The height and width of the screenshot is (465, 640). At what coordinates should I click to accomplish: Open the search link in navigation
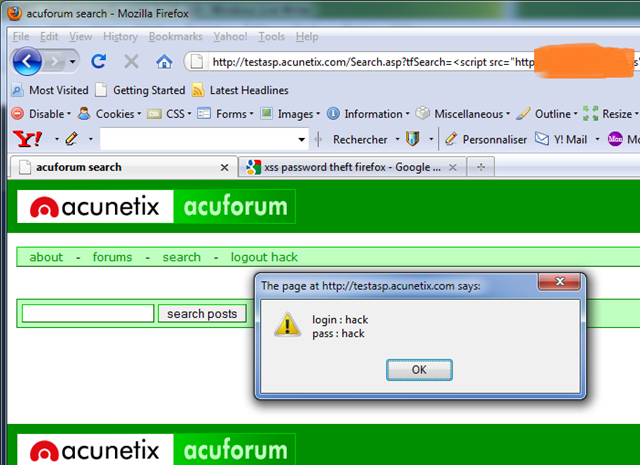coord(182,257)
